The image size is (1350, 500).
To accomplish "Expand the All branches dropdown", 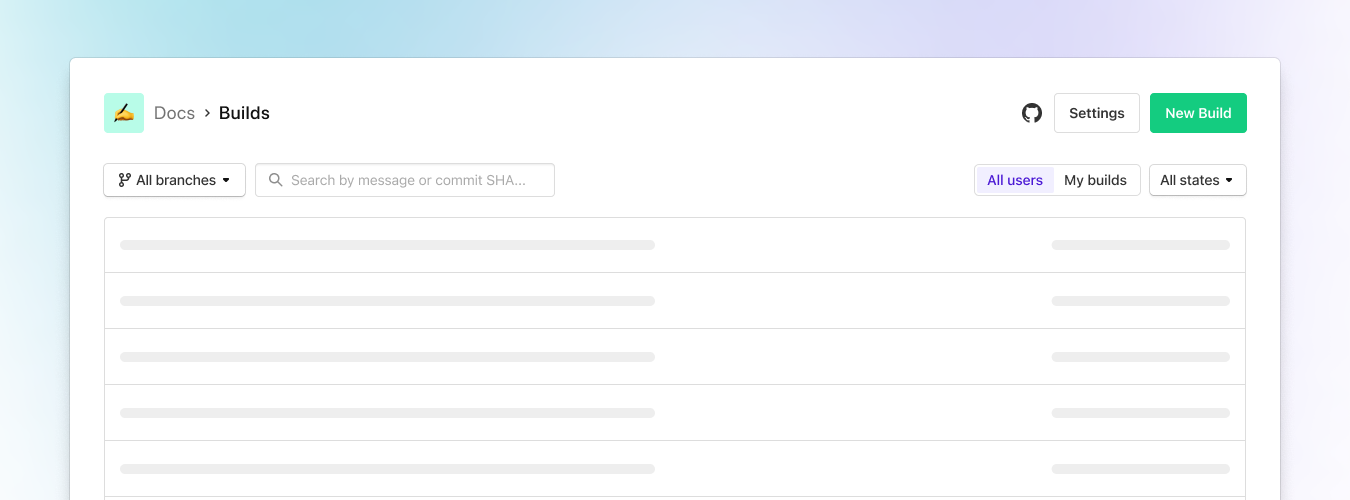I will [x=175, y=180].
